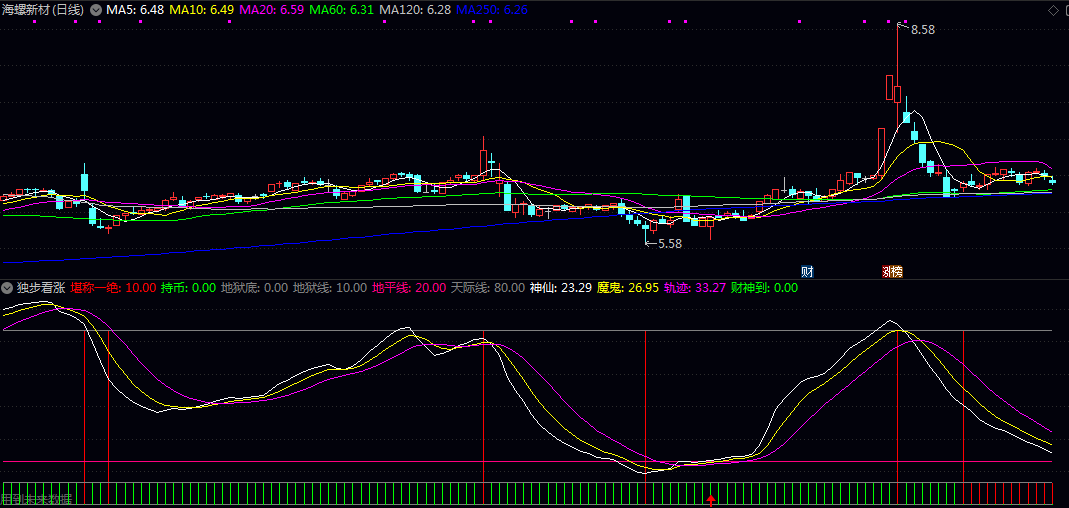
Task: Click the diamond icon in top-right corner
Action: [x=1052, y=10]
